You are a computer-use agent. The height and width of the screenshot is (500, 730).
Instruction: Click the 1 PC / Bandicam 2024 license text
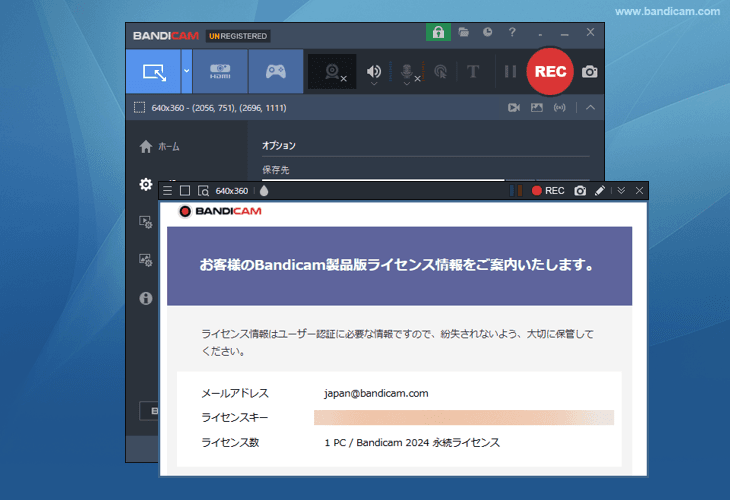pos(412,443)
